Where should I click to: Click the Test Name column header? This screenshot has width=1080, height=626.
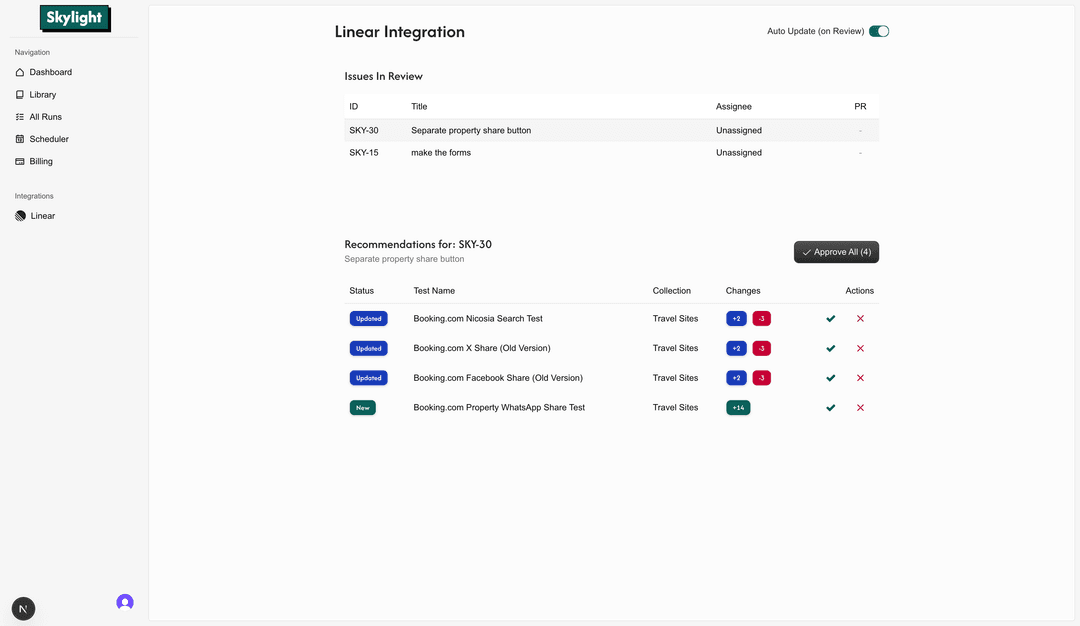pos(434,291)
